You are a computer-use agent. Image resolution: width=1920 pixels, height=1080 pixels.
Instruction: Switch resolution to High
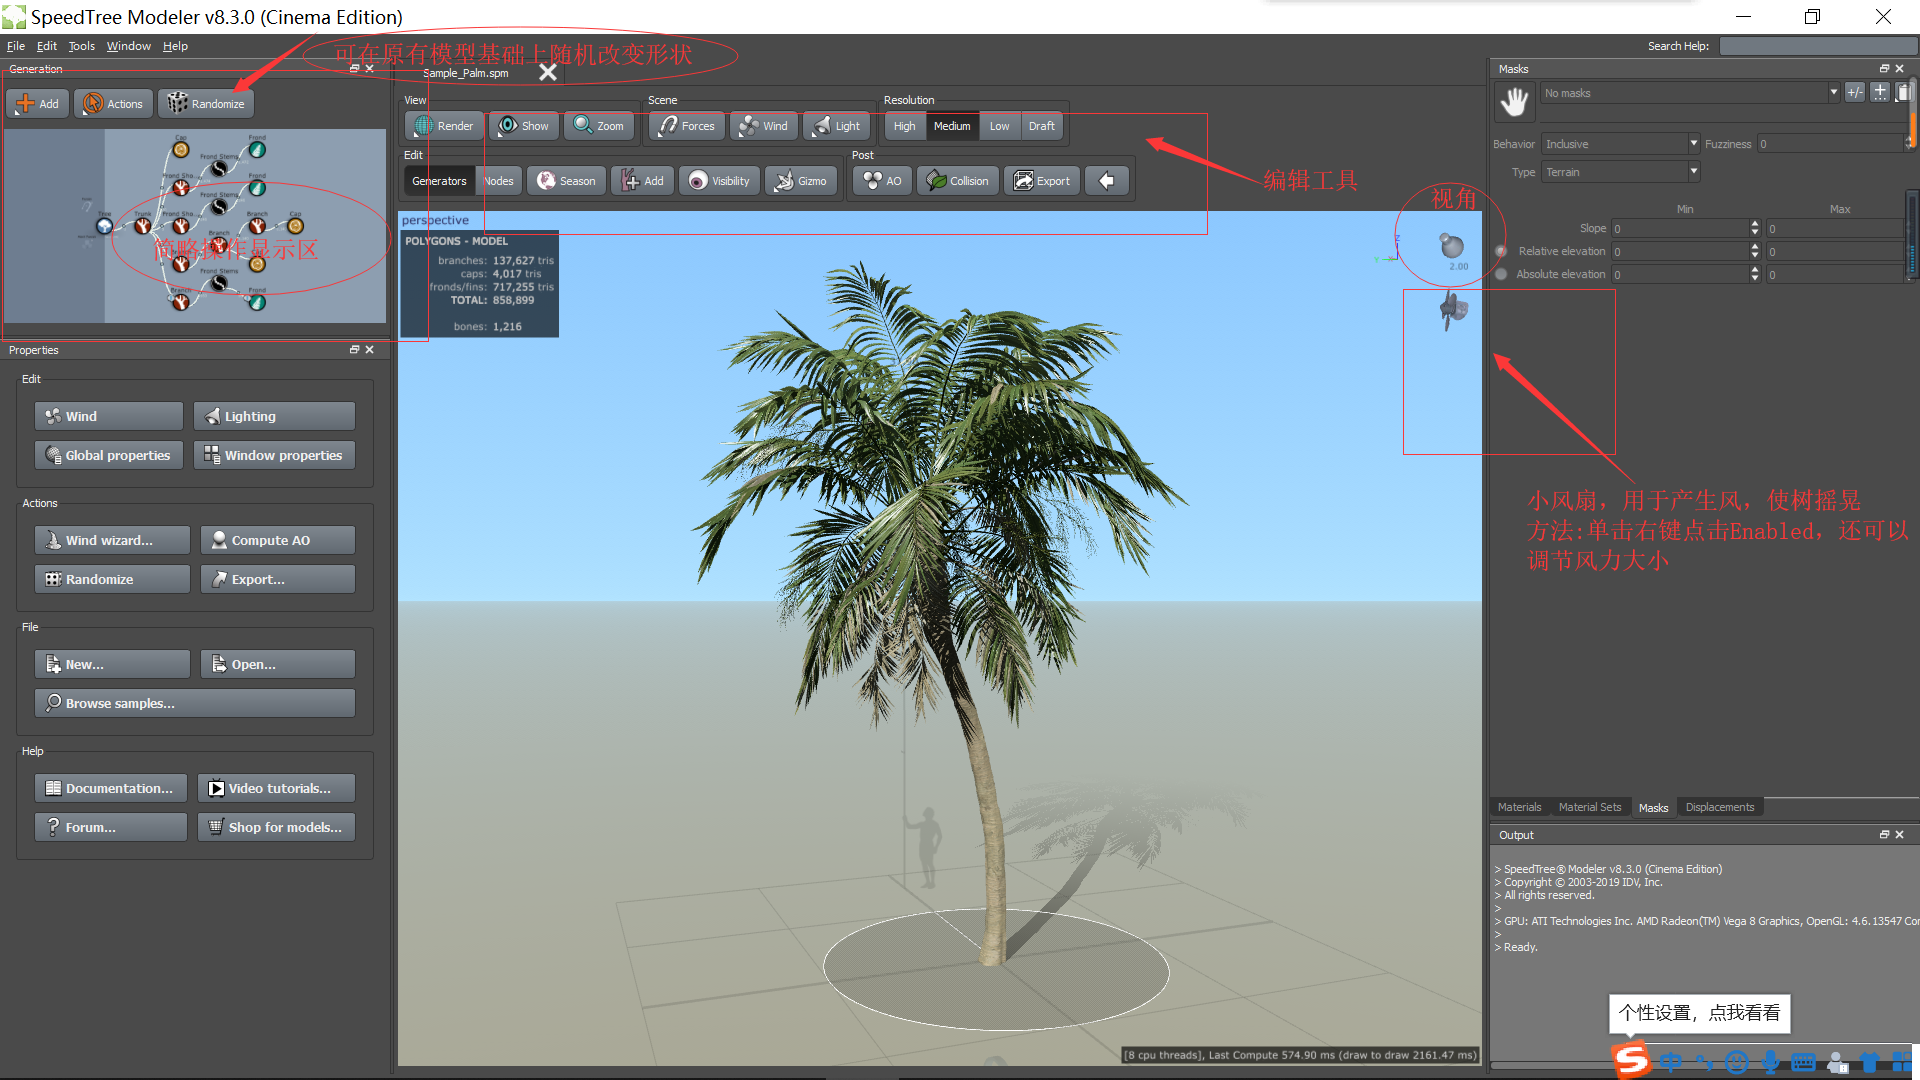(904, 125)
